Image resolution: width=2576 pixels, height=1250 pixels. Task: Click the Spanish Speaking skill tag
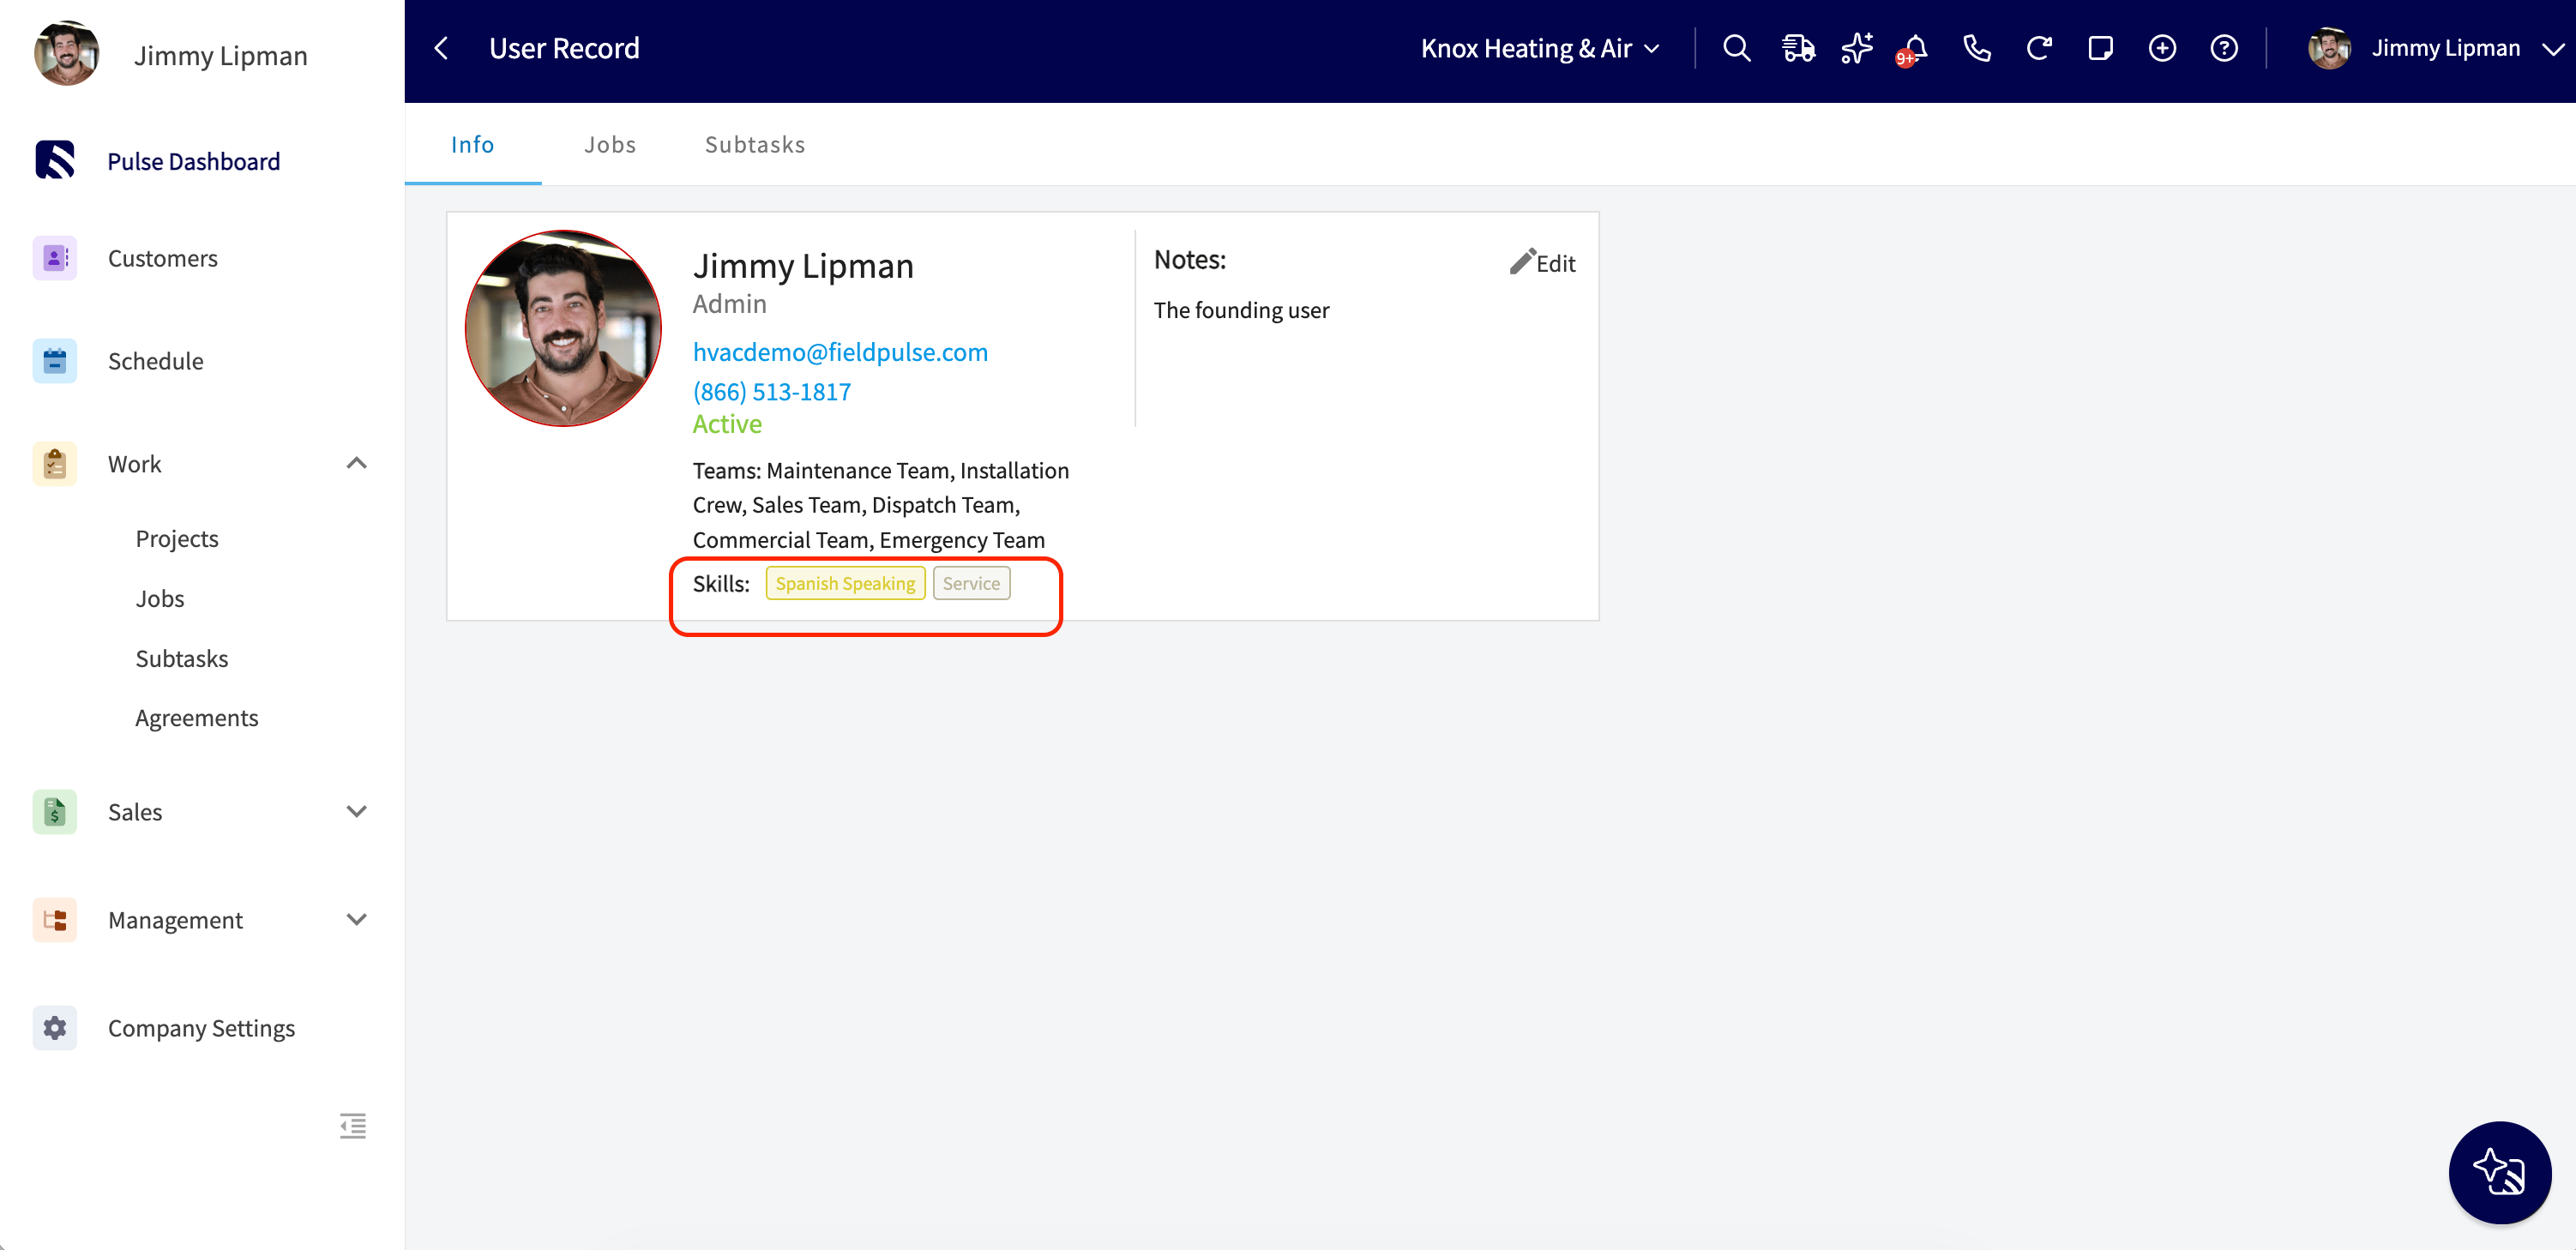[x=845, y=583]
